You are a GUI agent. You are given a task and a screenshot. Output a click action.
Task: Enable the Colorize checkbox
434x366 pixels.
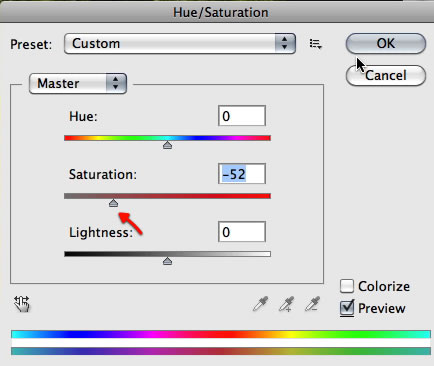[347, 286]
